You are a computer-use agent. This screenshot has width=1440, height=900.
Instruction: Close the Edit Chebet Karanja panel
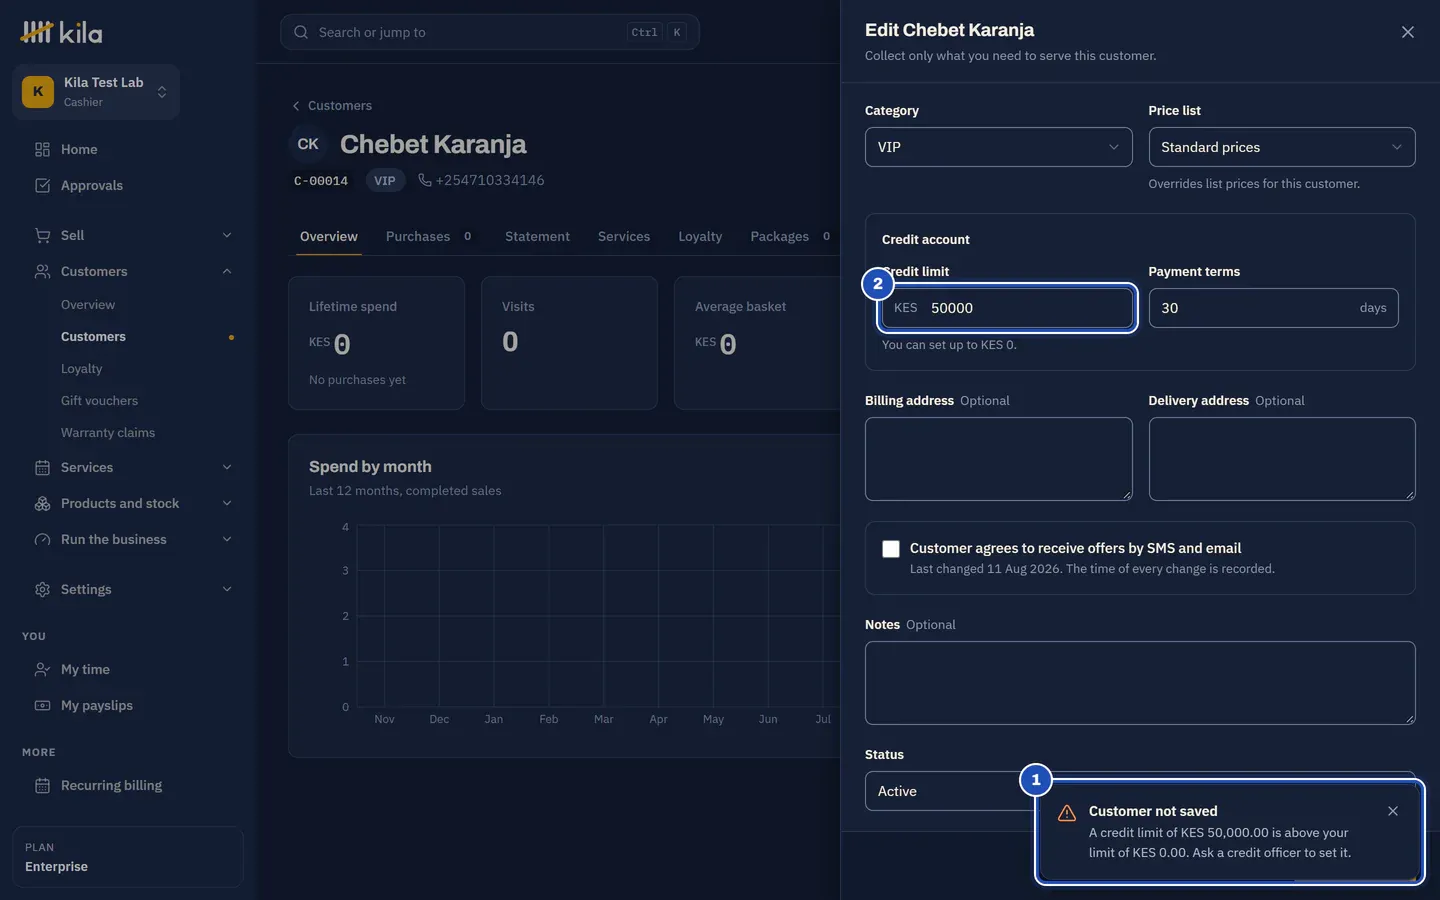click(1408, 32)
